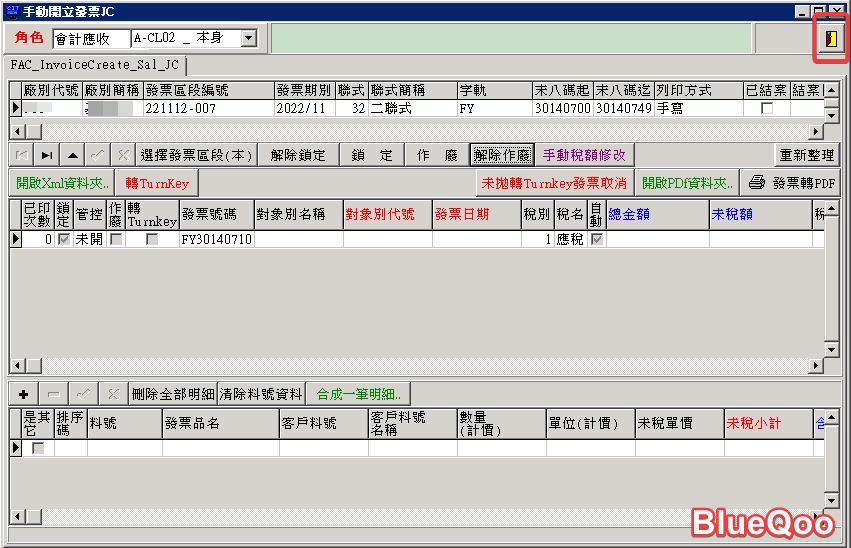The width and height of the screenshot is (851, 548).
Task: Check the 作廢 checkbox for invoice FY30140710
Action: point(116,240)
